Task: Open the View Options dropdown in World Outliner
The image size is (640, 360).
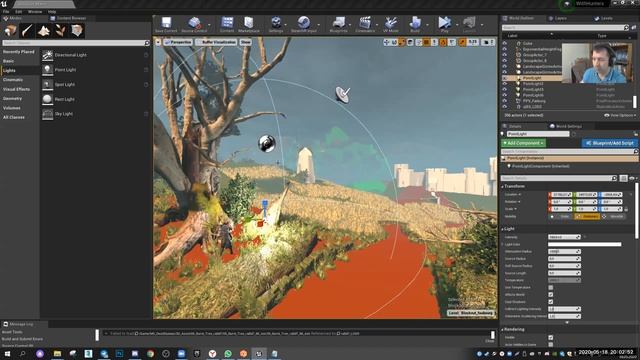Action: (x=620, y=116)
